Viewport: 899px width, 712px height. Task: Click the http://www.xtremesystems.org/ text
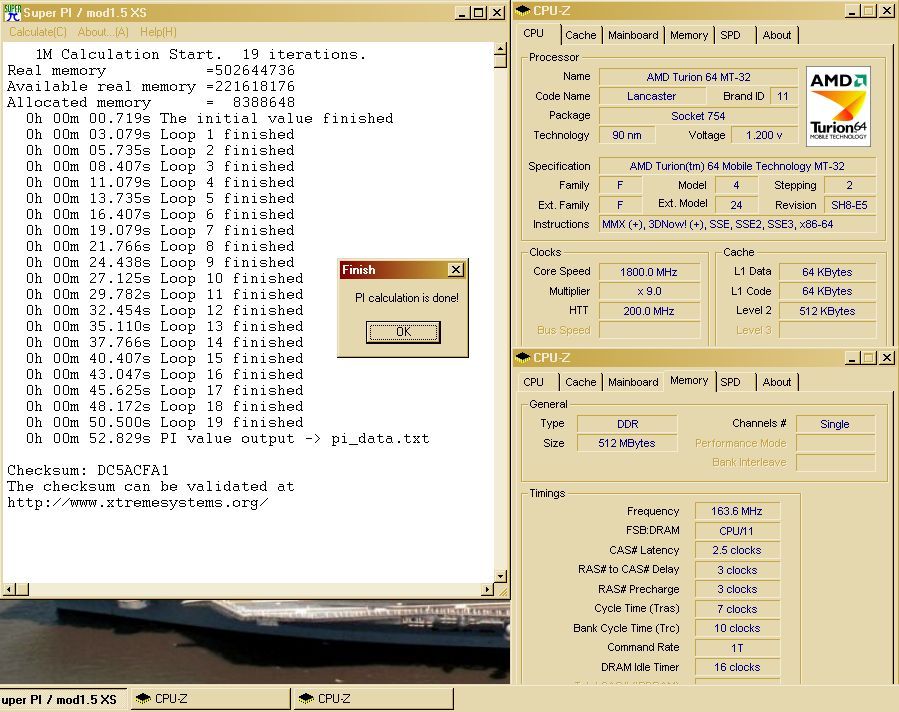pos(138,503)
